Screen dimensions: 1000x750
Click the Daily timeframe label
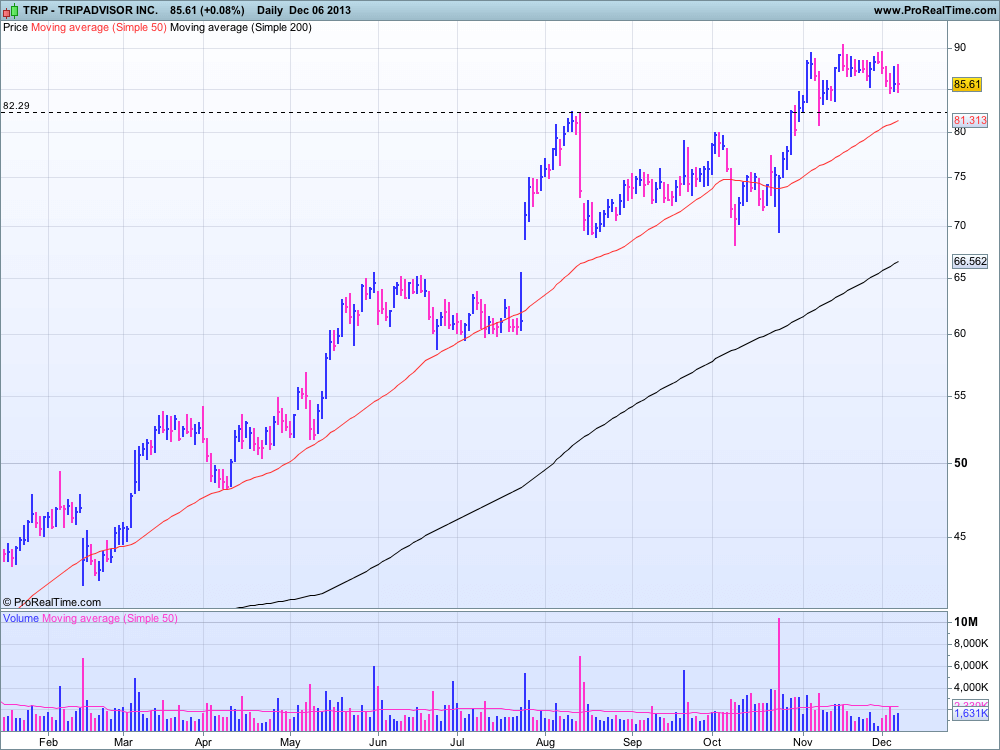(x=270, y=10)
